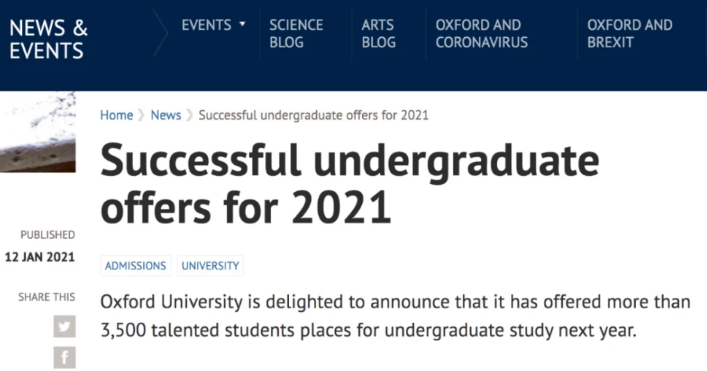This screenshot has width=707, height=371.
Task: Open the Events menu item
Action: tap(207, 25)
